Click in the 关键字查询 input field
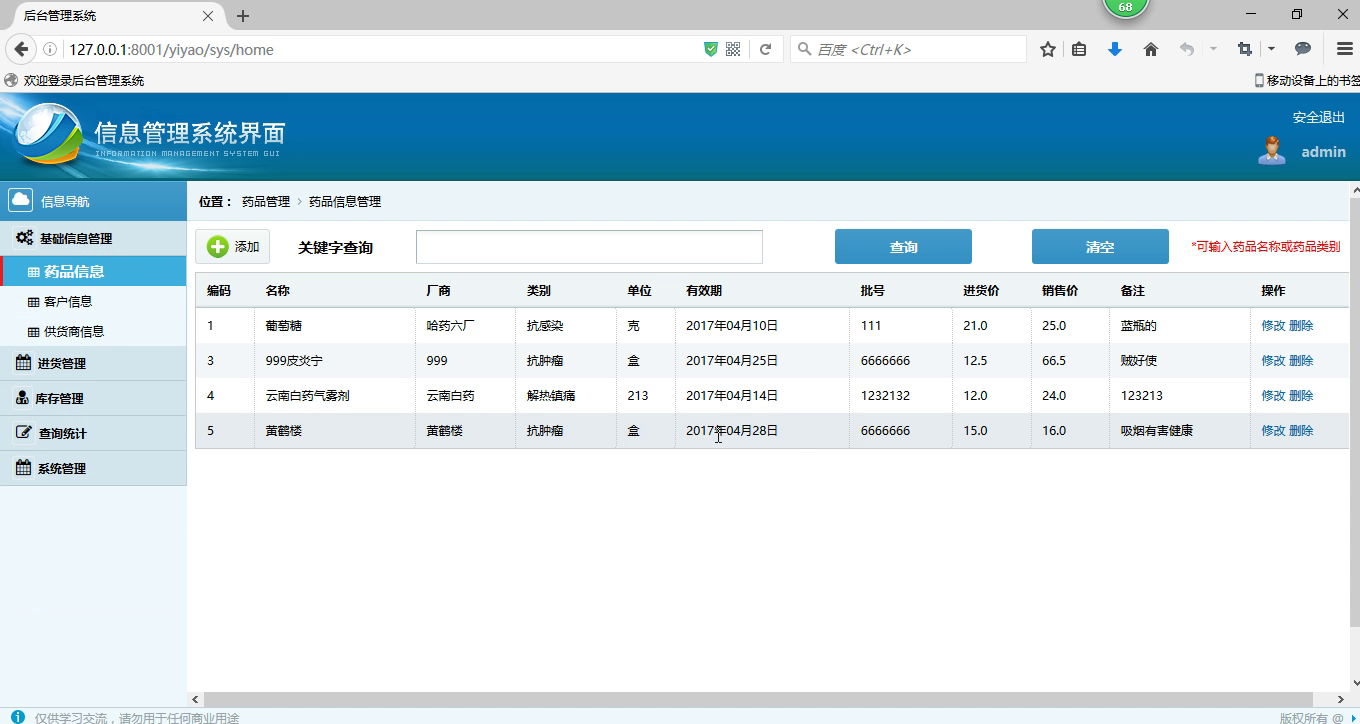1360x724 pixels. pyautogui.click(x=589, y=247)
